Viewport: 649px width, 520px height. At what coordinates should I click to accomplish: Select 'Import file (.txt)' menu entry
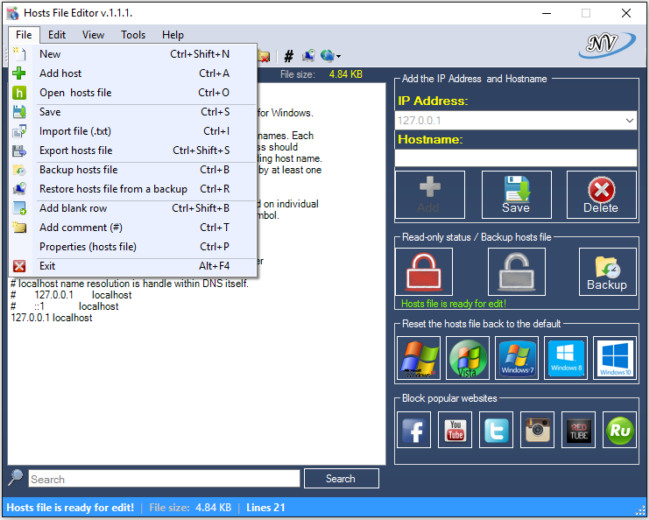(75, 131)
